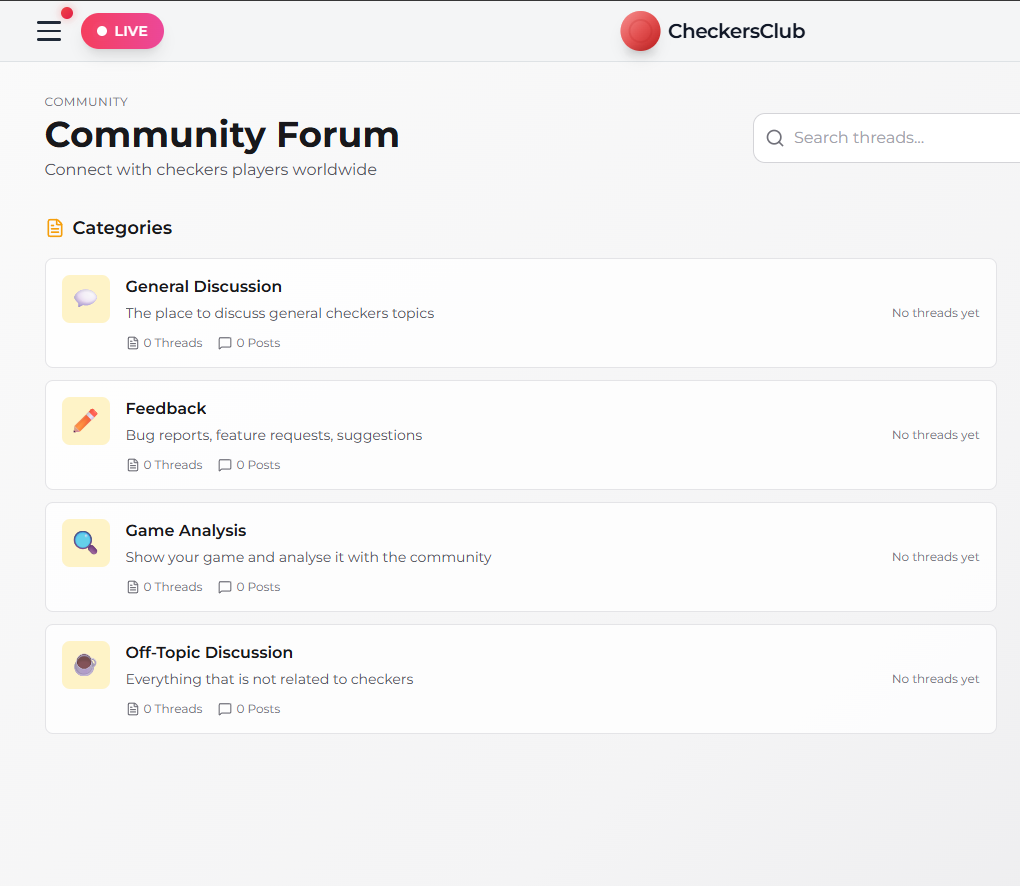Click the threads icon beside General Discussion stats

(132, 342)
